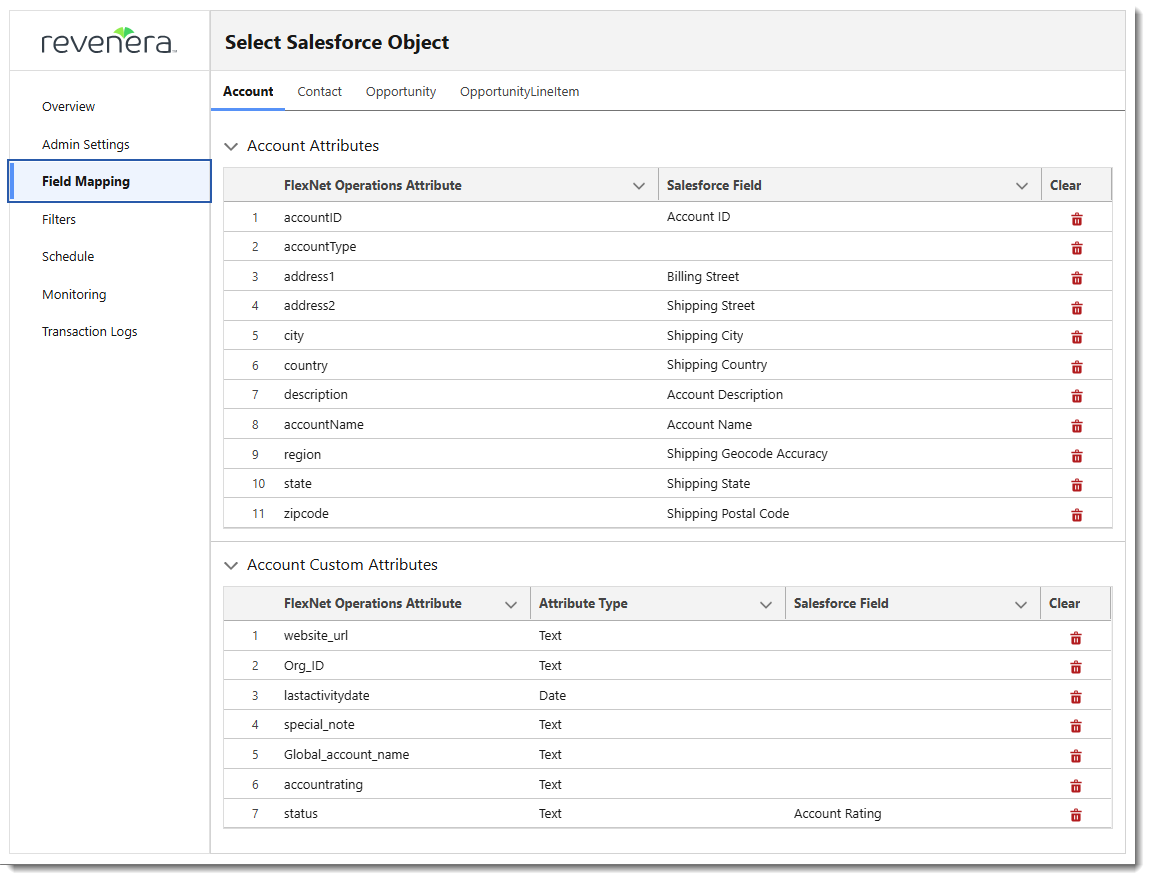Click trash icon in accountType row

tap(1077, 248)
